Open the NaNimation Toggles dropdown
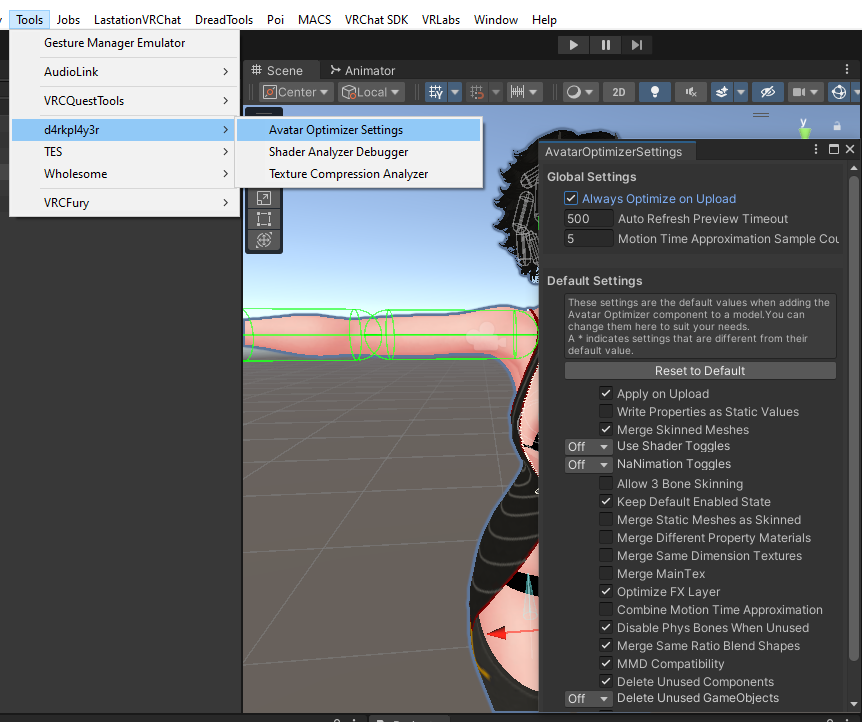The width and height of the screenshot is (862, 722). pos(589,465)
